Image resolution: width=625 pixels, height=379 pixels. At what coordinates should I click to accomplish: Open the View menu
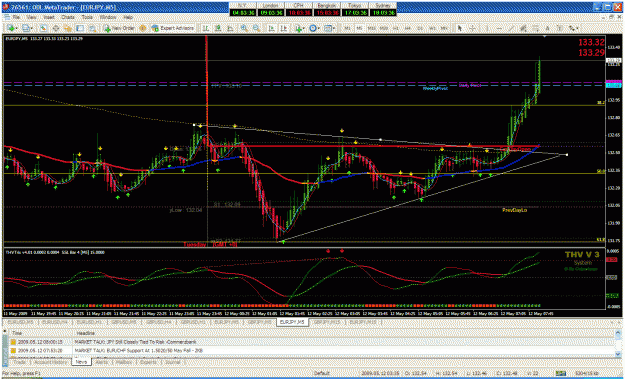[x=32, y=18]
